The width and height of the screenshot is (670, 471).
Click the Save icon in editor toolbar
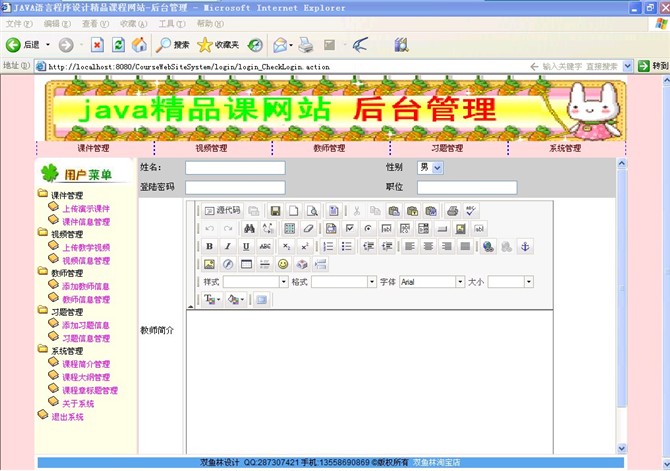275,211
